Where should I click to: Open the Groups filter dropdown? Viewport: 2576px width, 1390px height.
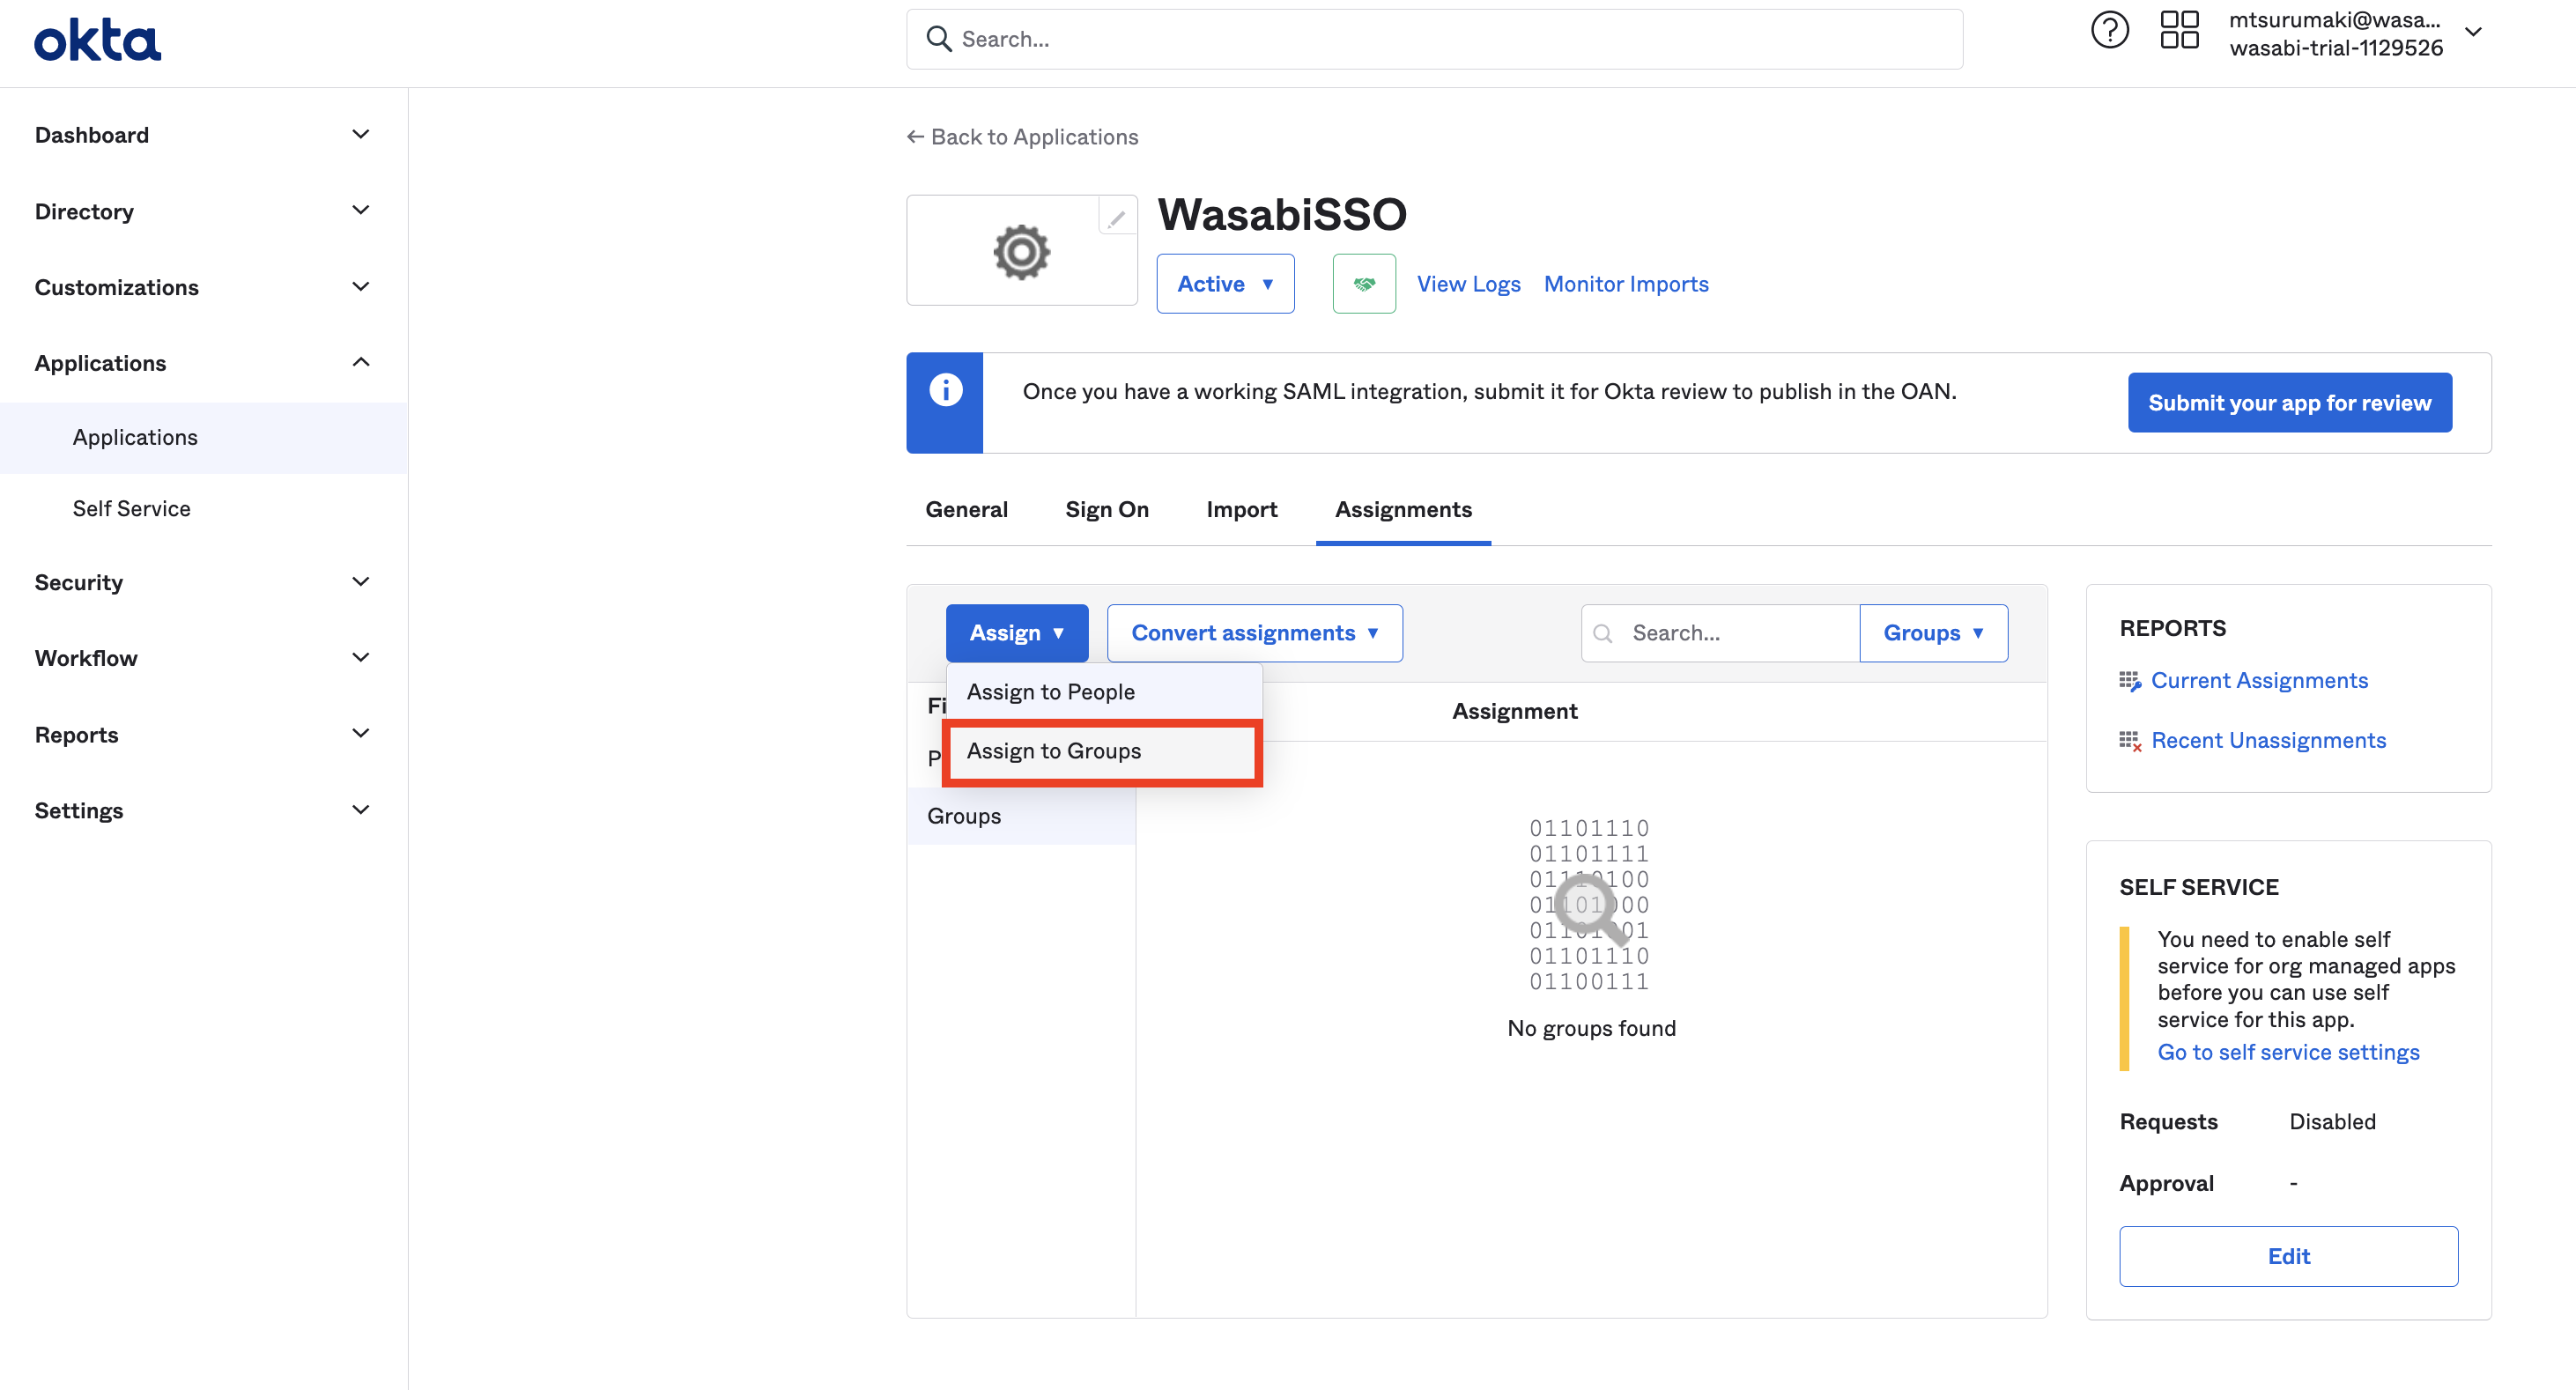tap(1933, 633)
